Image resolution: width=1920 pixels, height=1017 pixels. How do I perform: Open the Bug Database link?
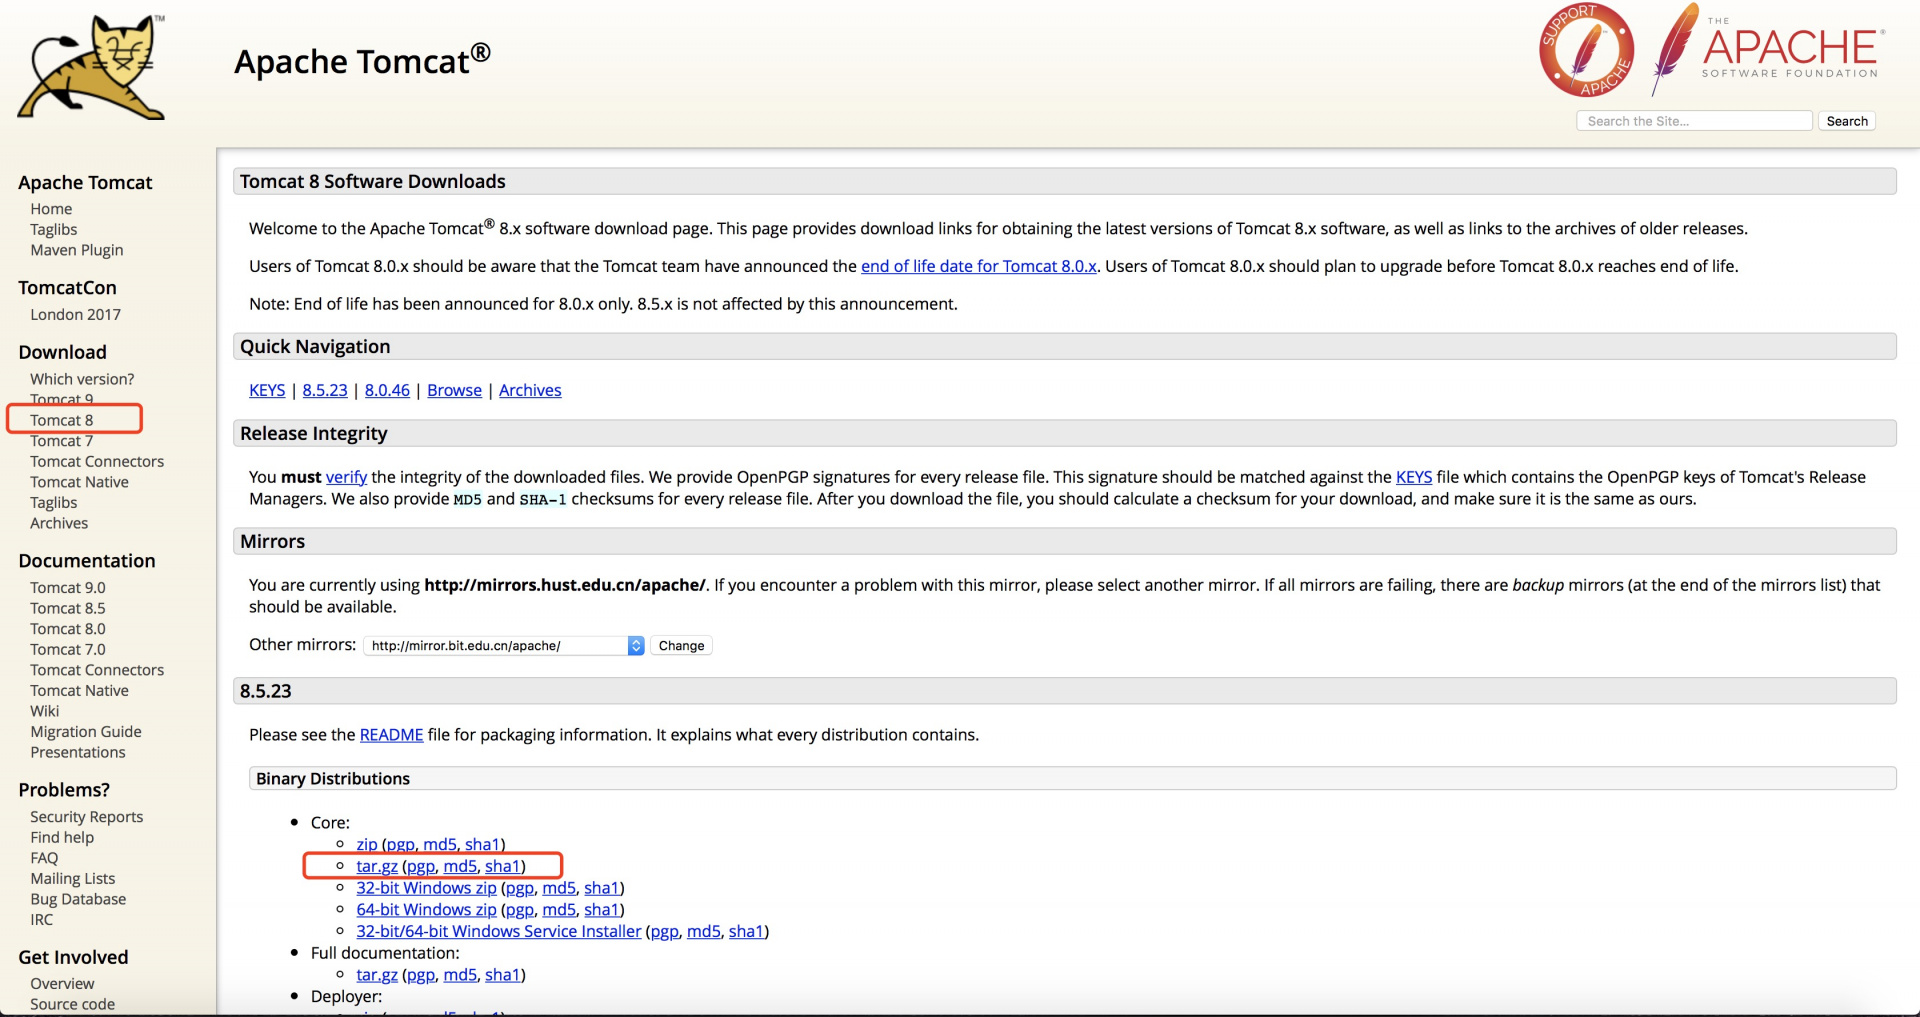[78, 899]
